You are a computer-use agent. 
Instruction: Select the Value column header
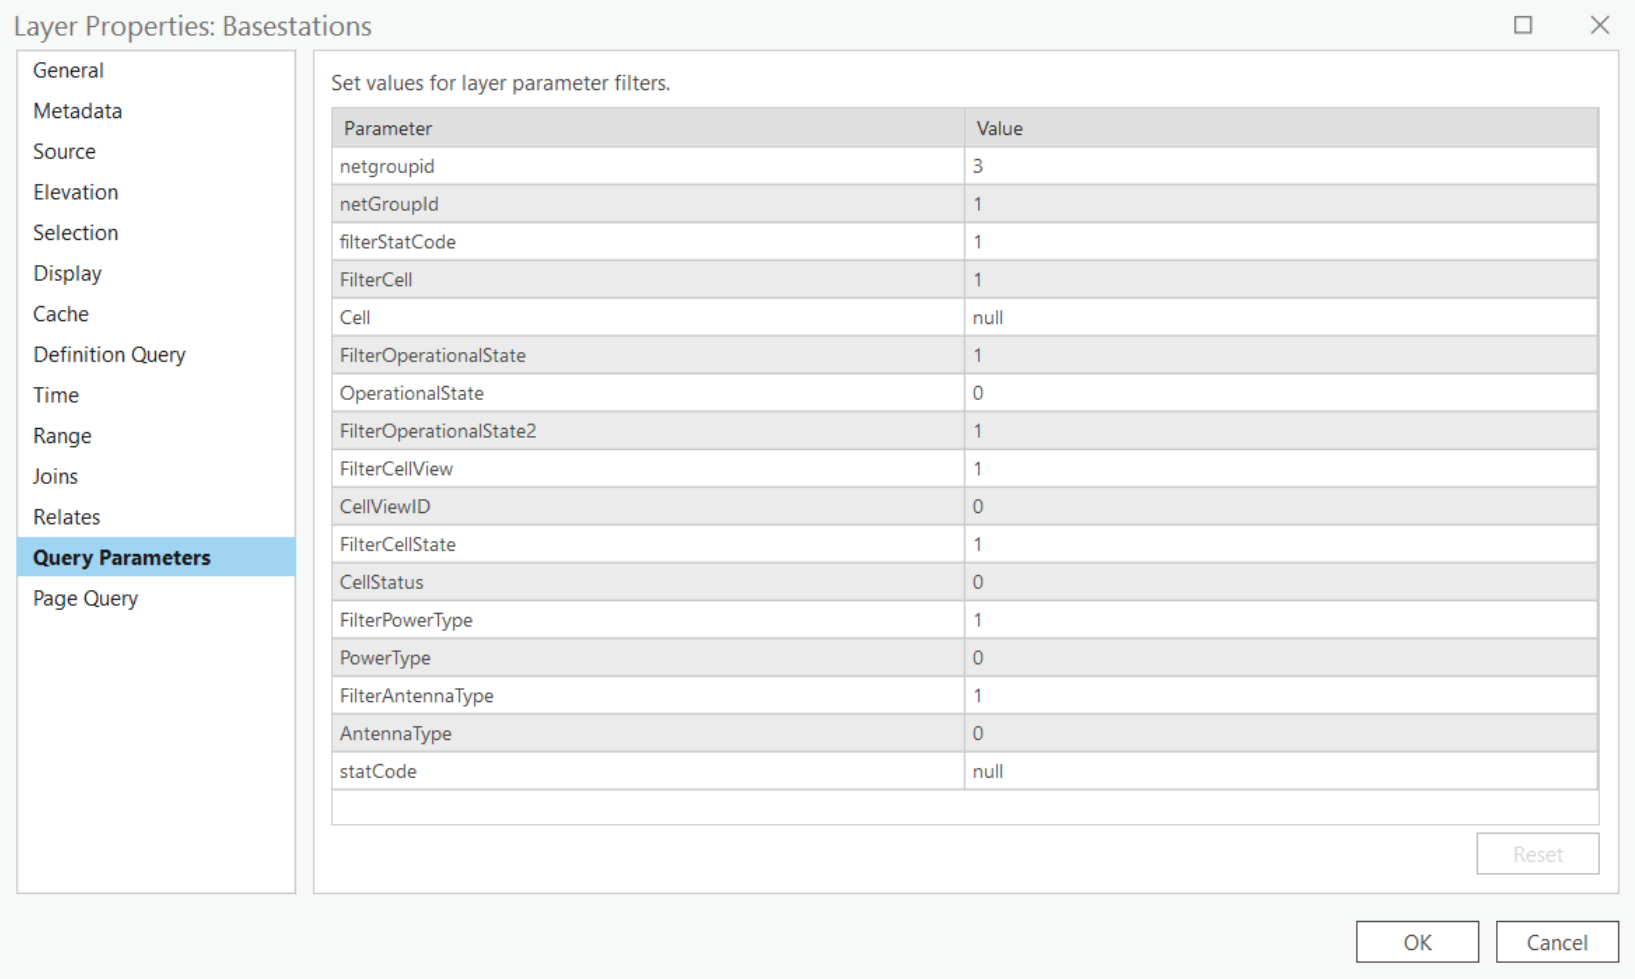[1280, 128]
